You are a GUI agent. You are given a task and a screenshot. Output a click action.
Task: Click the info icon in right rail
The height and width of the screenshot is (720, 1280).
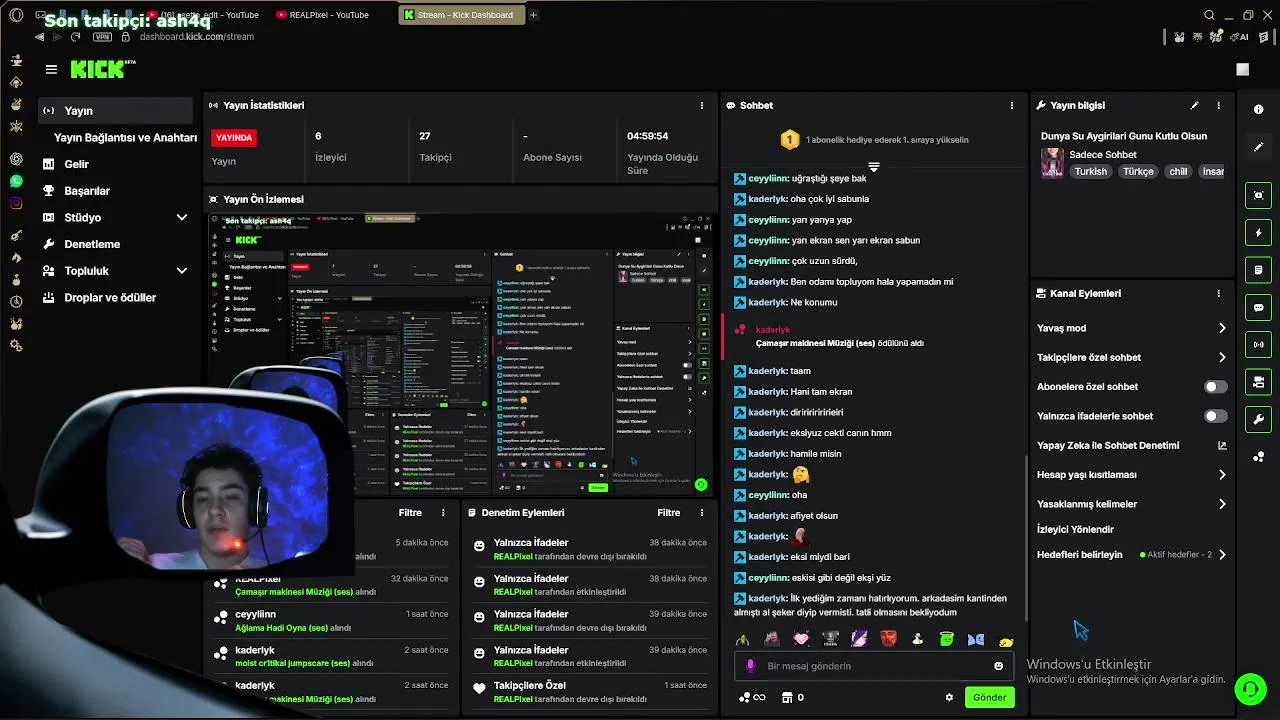tap(1258, 109)
